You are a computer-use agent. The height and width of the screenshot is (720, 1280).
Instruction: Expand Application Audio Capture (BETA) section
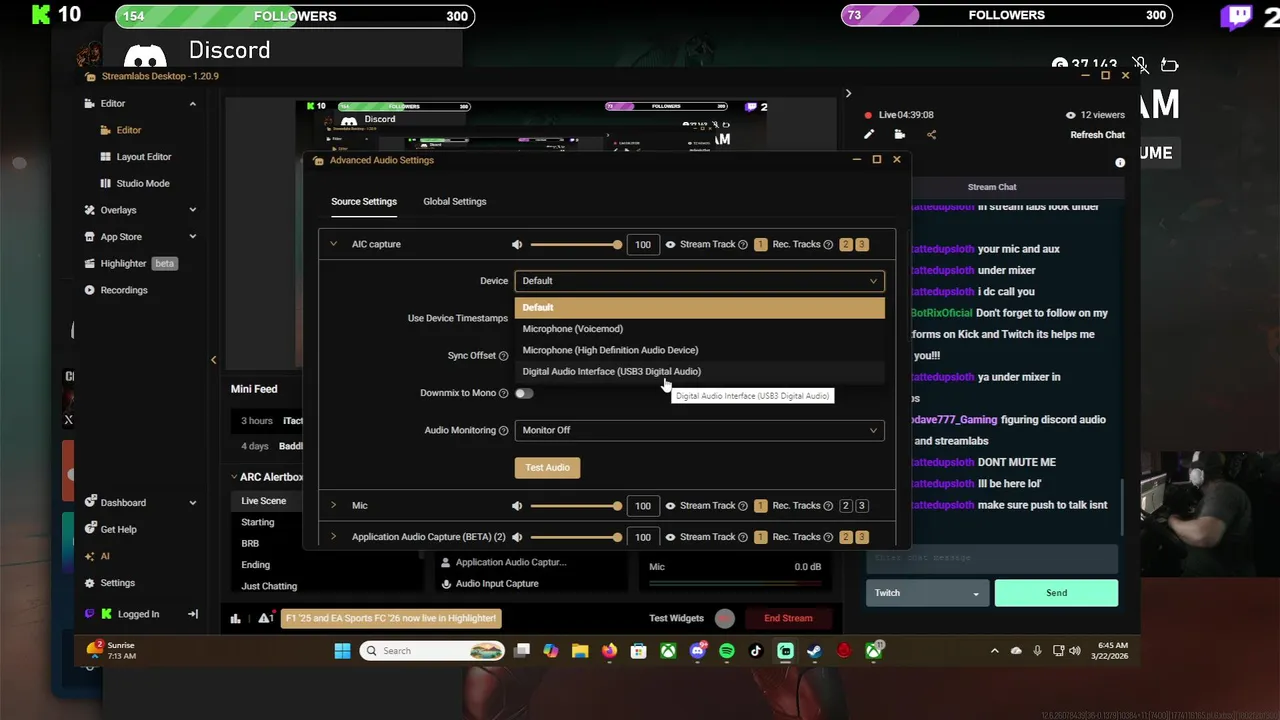(333, 537)
